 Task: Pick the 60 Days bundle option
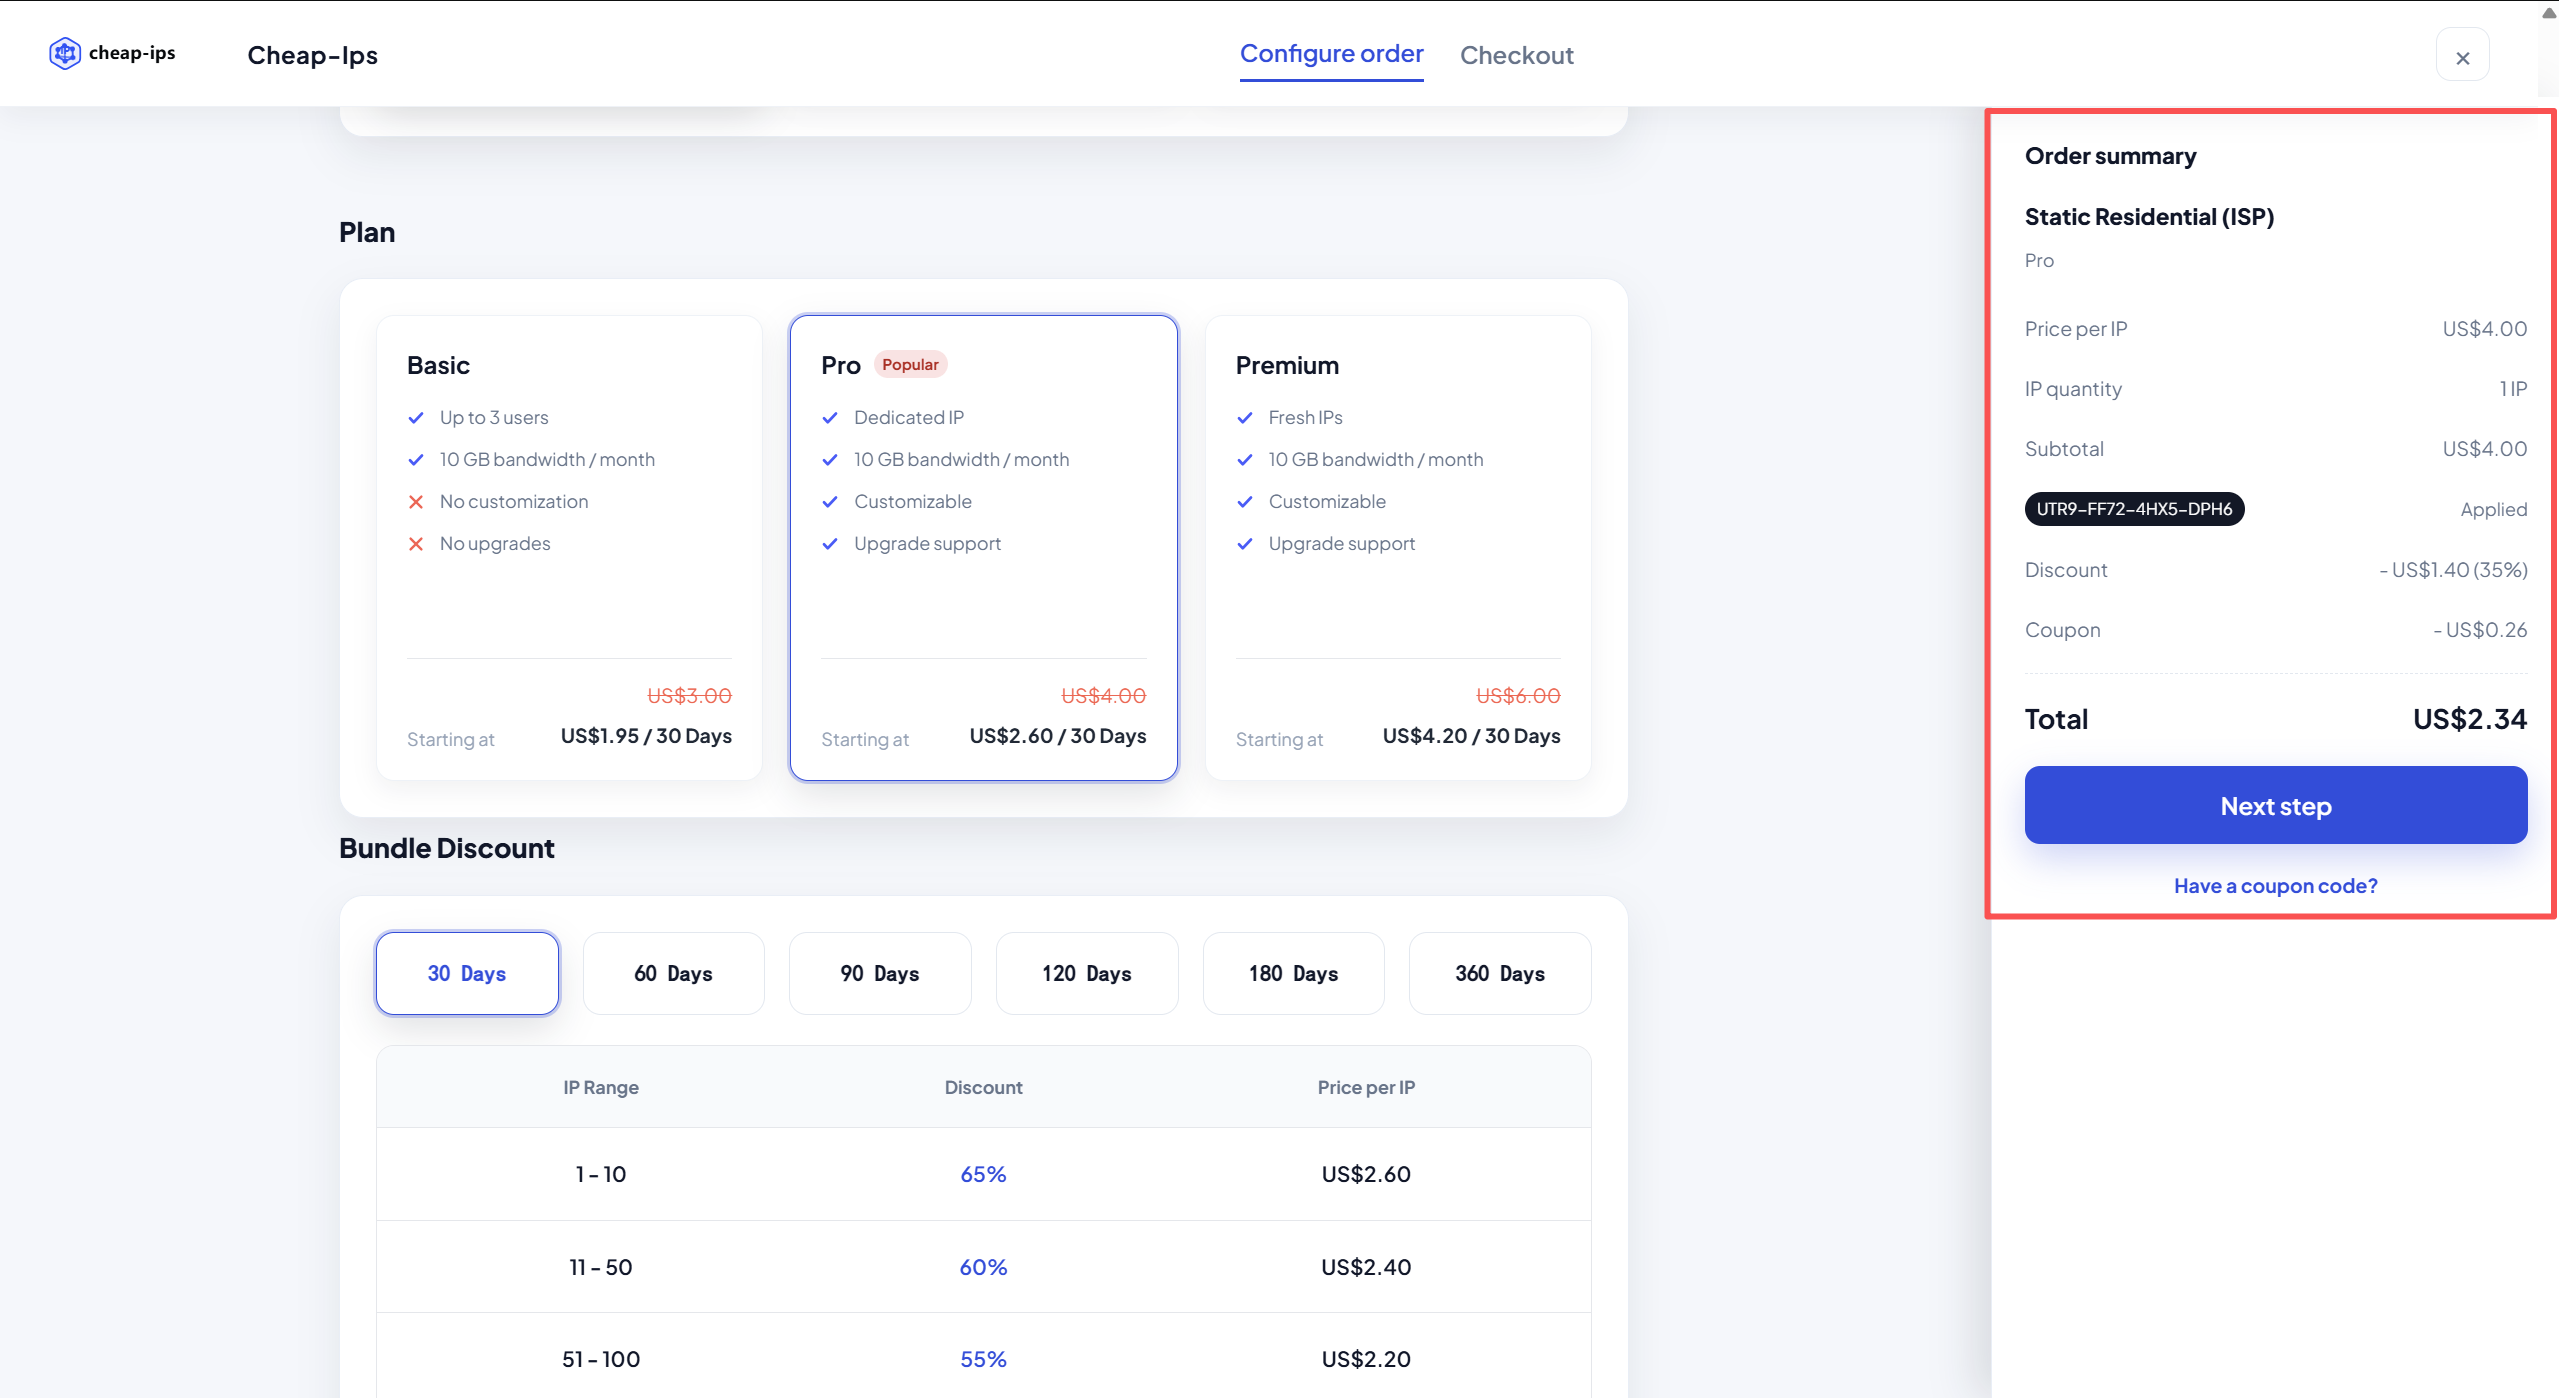(673, 973)
